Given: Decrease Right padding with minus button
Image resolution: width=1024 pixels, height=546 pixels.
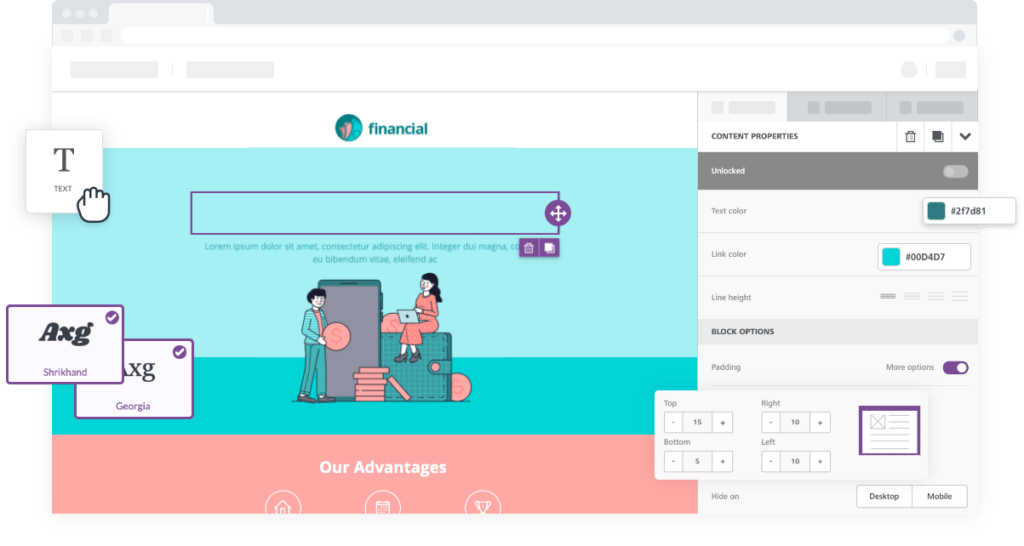Looking at the screenshot, I should 771,423.
